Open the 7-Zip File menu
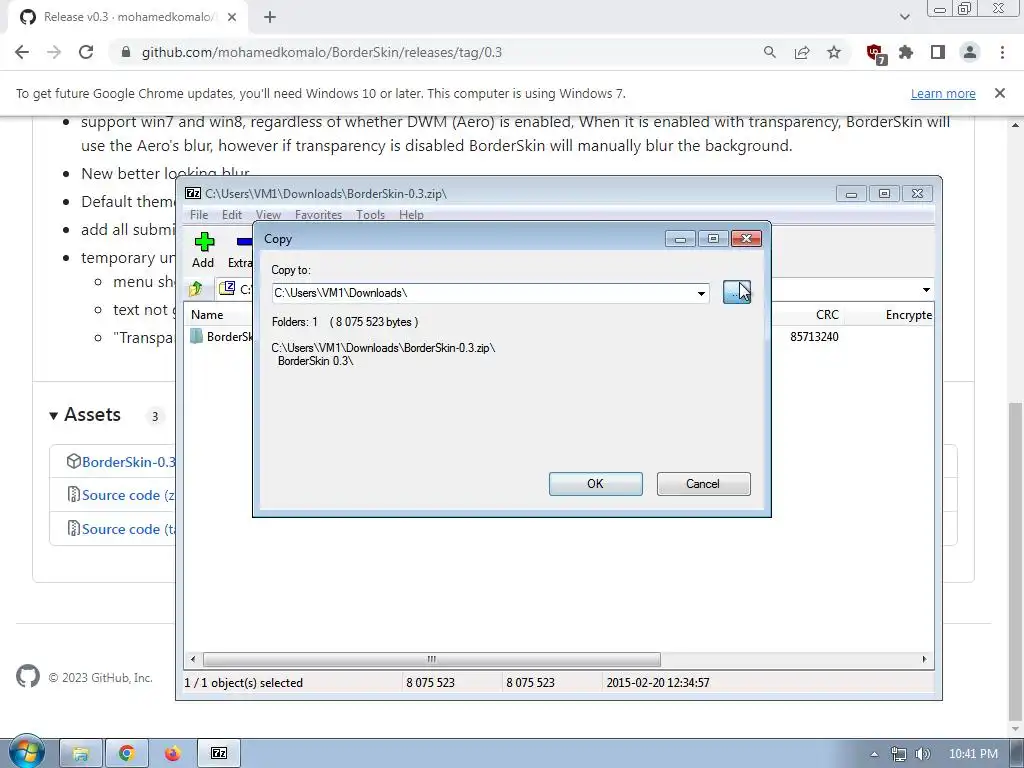This screenshot has height=768, width=1024. [x=199, y=215]
